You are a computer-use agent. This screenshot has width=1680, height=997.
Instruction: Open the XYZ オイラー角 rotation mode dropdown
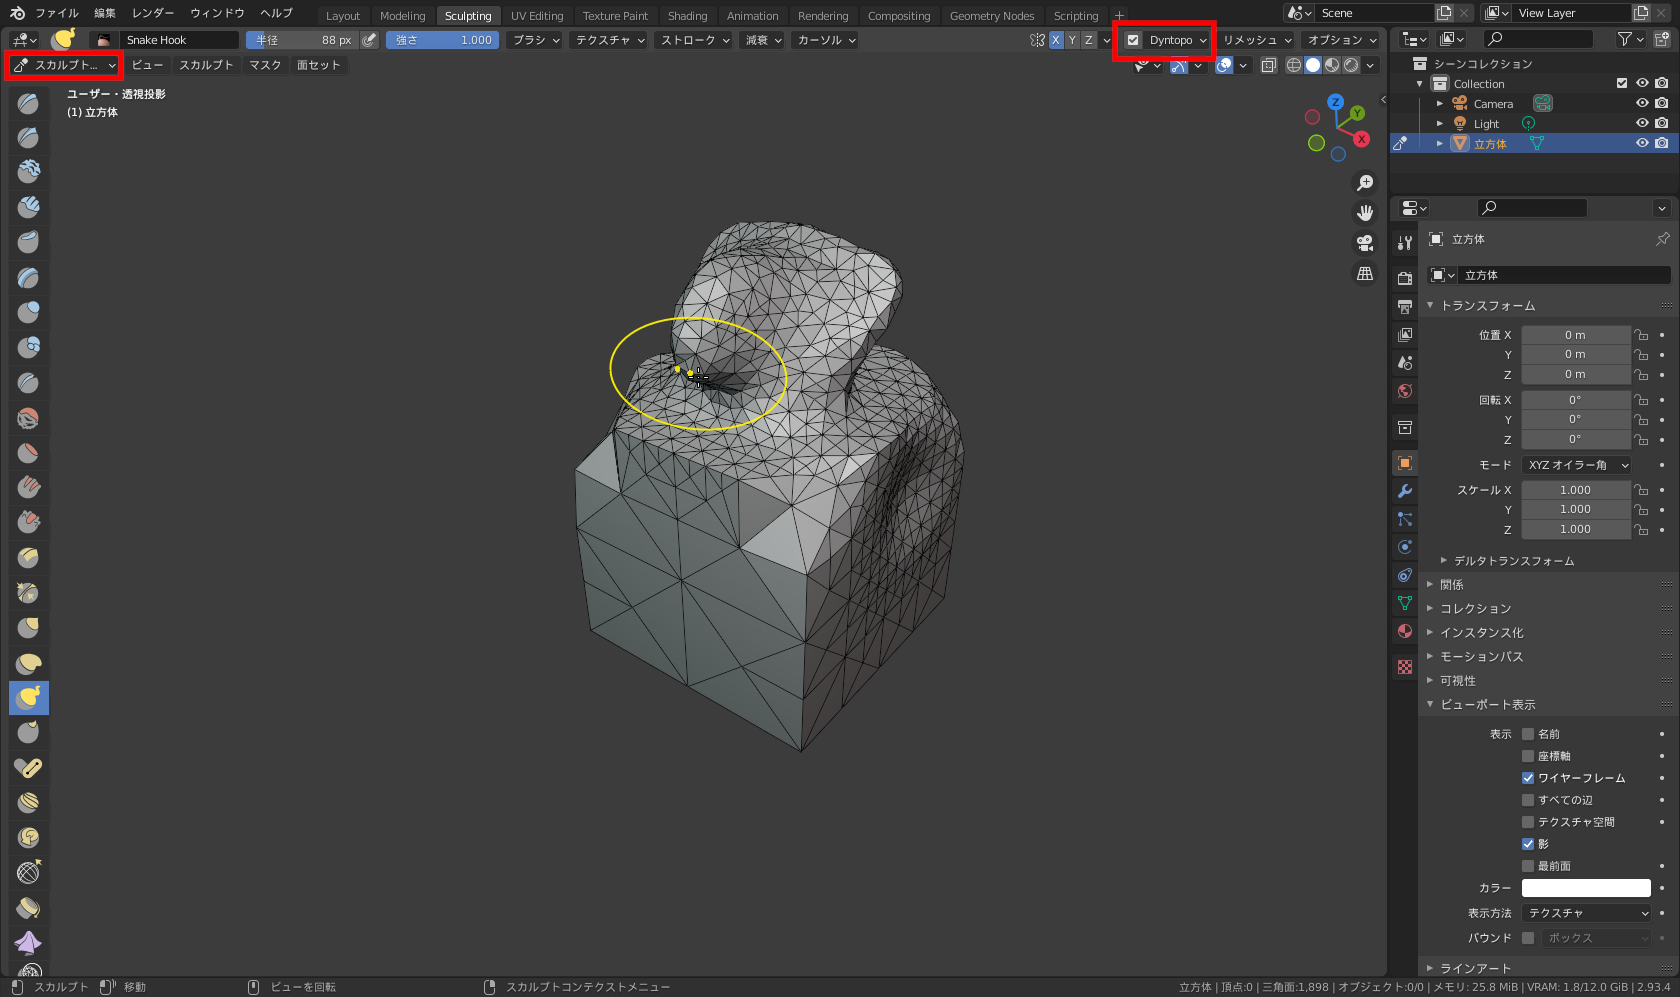coord(1577,465)
